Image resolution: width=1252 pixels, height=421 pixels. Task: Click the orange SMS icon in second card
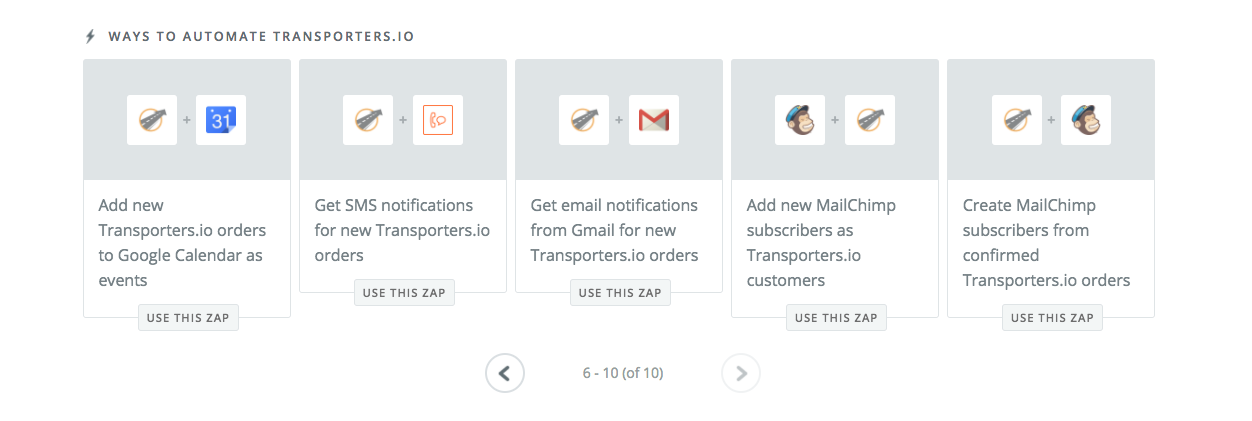[437, 120]
